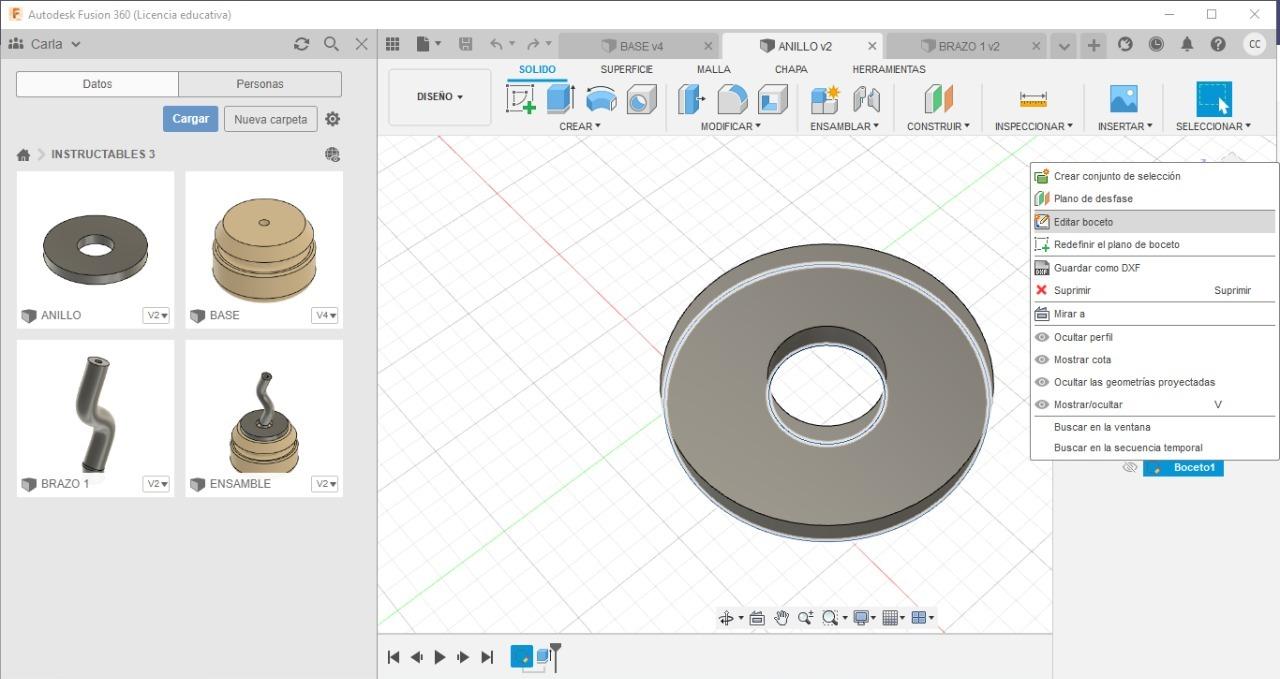
Task: Switch to the SUPERFICIE ribbon tab
Action: tap(626, 69)
